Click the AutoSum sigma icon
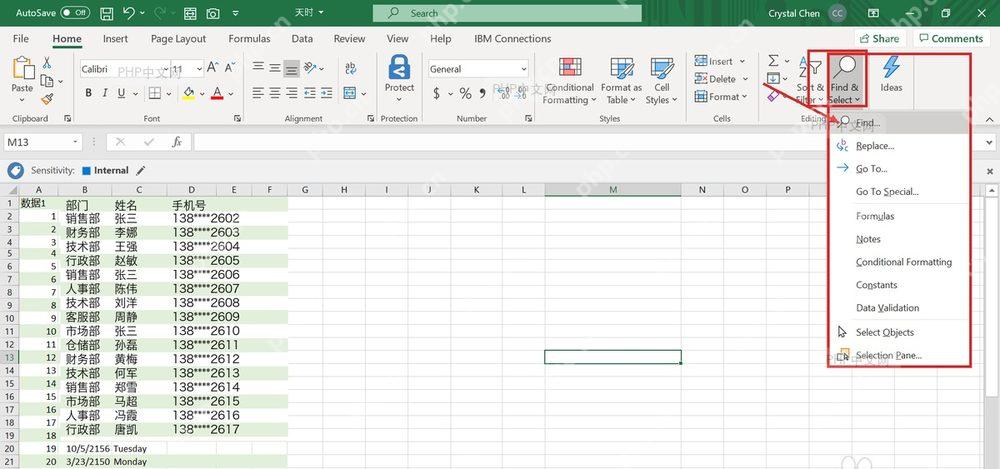 pos(773,61)
